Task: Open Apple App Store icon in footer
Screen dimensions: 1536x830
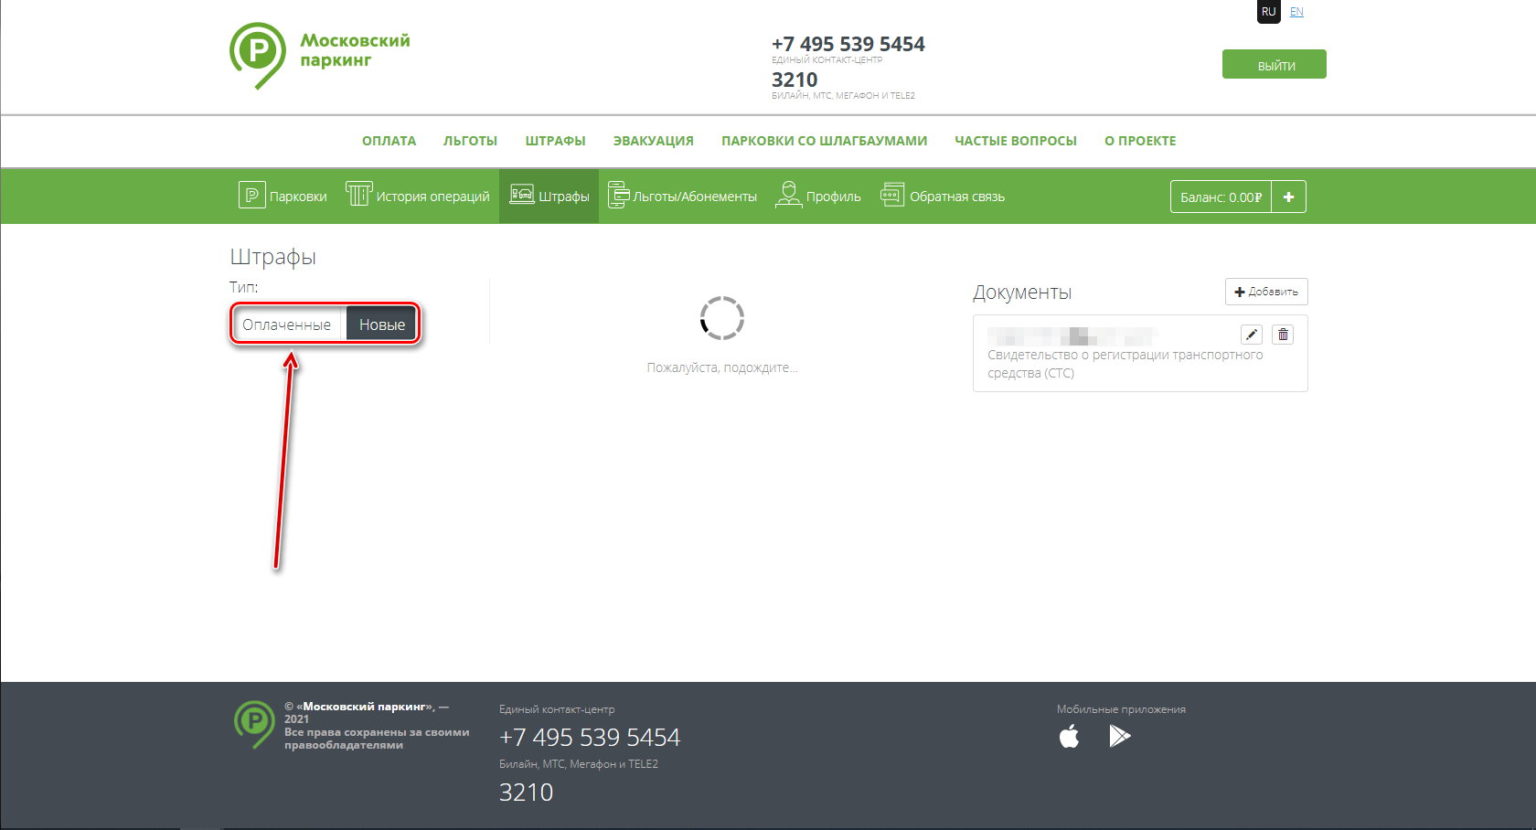Action: point(1069,737)
